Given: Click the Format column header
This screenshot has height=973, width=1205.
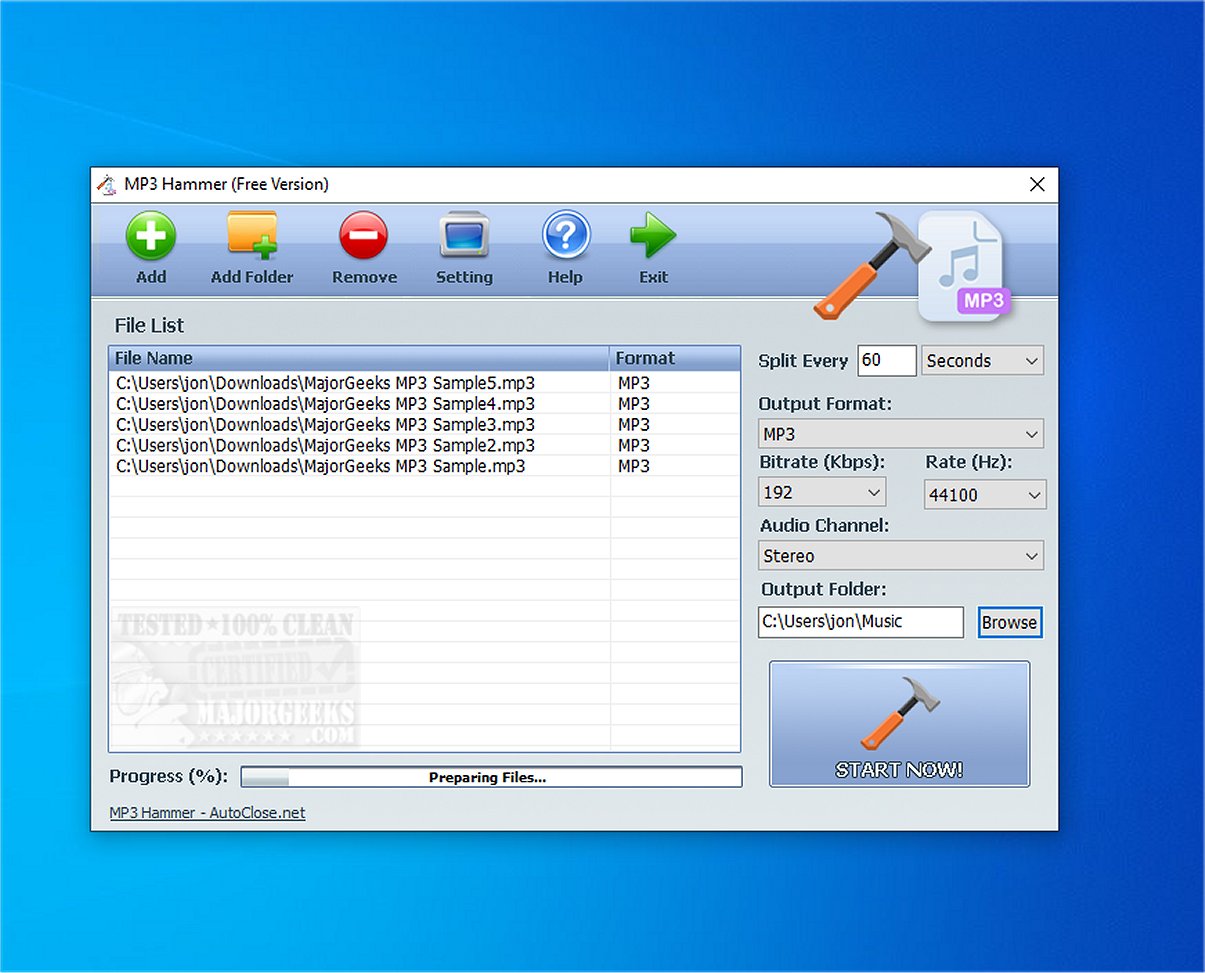Looking at the screenshot, I should (x=675, y=358).
